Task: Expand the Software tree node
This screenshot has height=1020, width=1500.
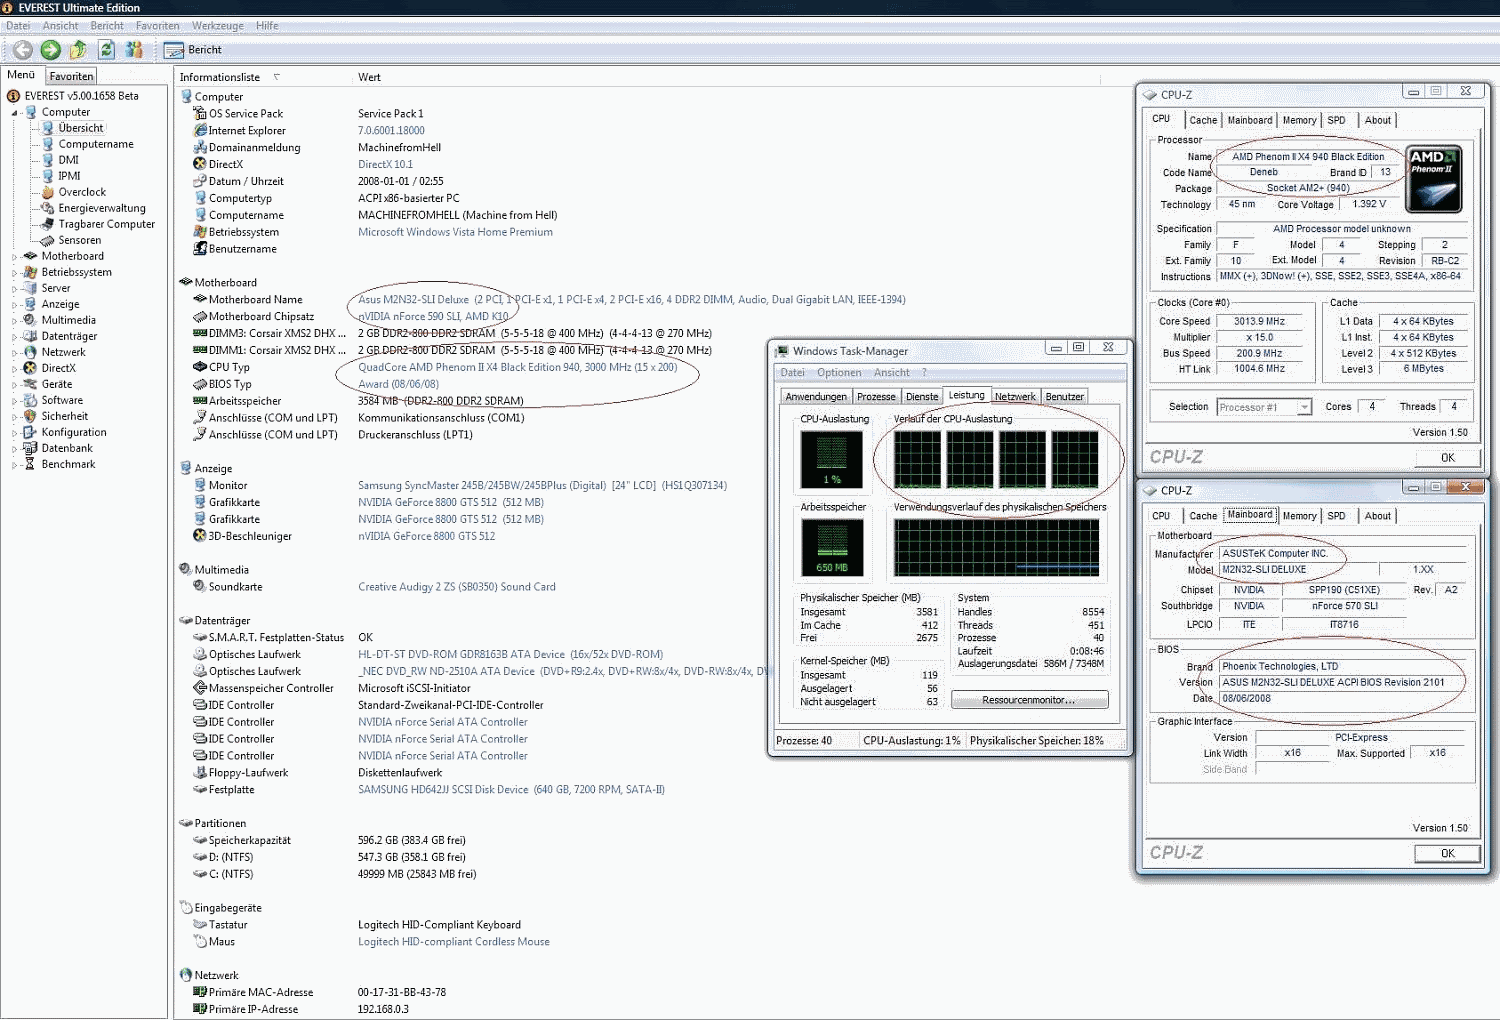Action: click(x=15, y=401)
